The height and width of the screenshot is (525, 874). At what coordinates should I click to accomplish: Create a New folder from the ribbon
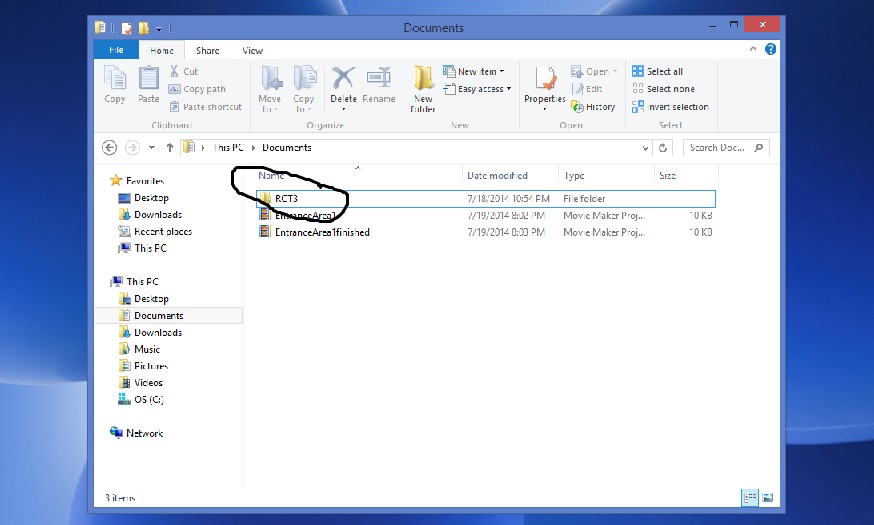423,85
